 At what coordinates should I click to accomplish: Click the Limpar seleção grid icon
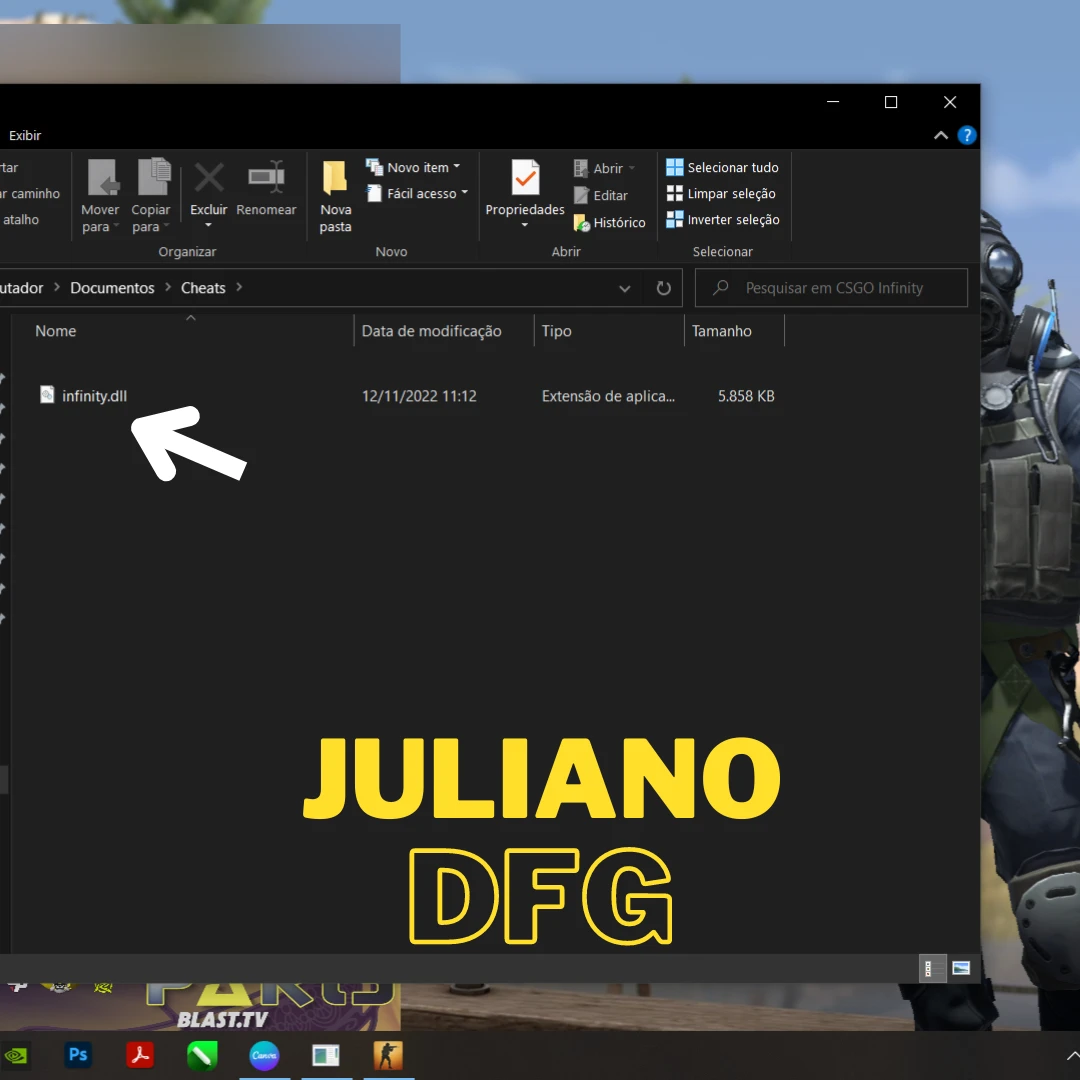coord(675,194)
